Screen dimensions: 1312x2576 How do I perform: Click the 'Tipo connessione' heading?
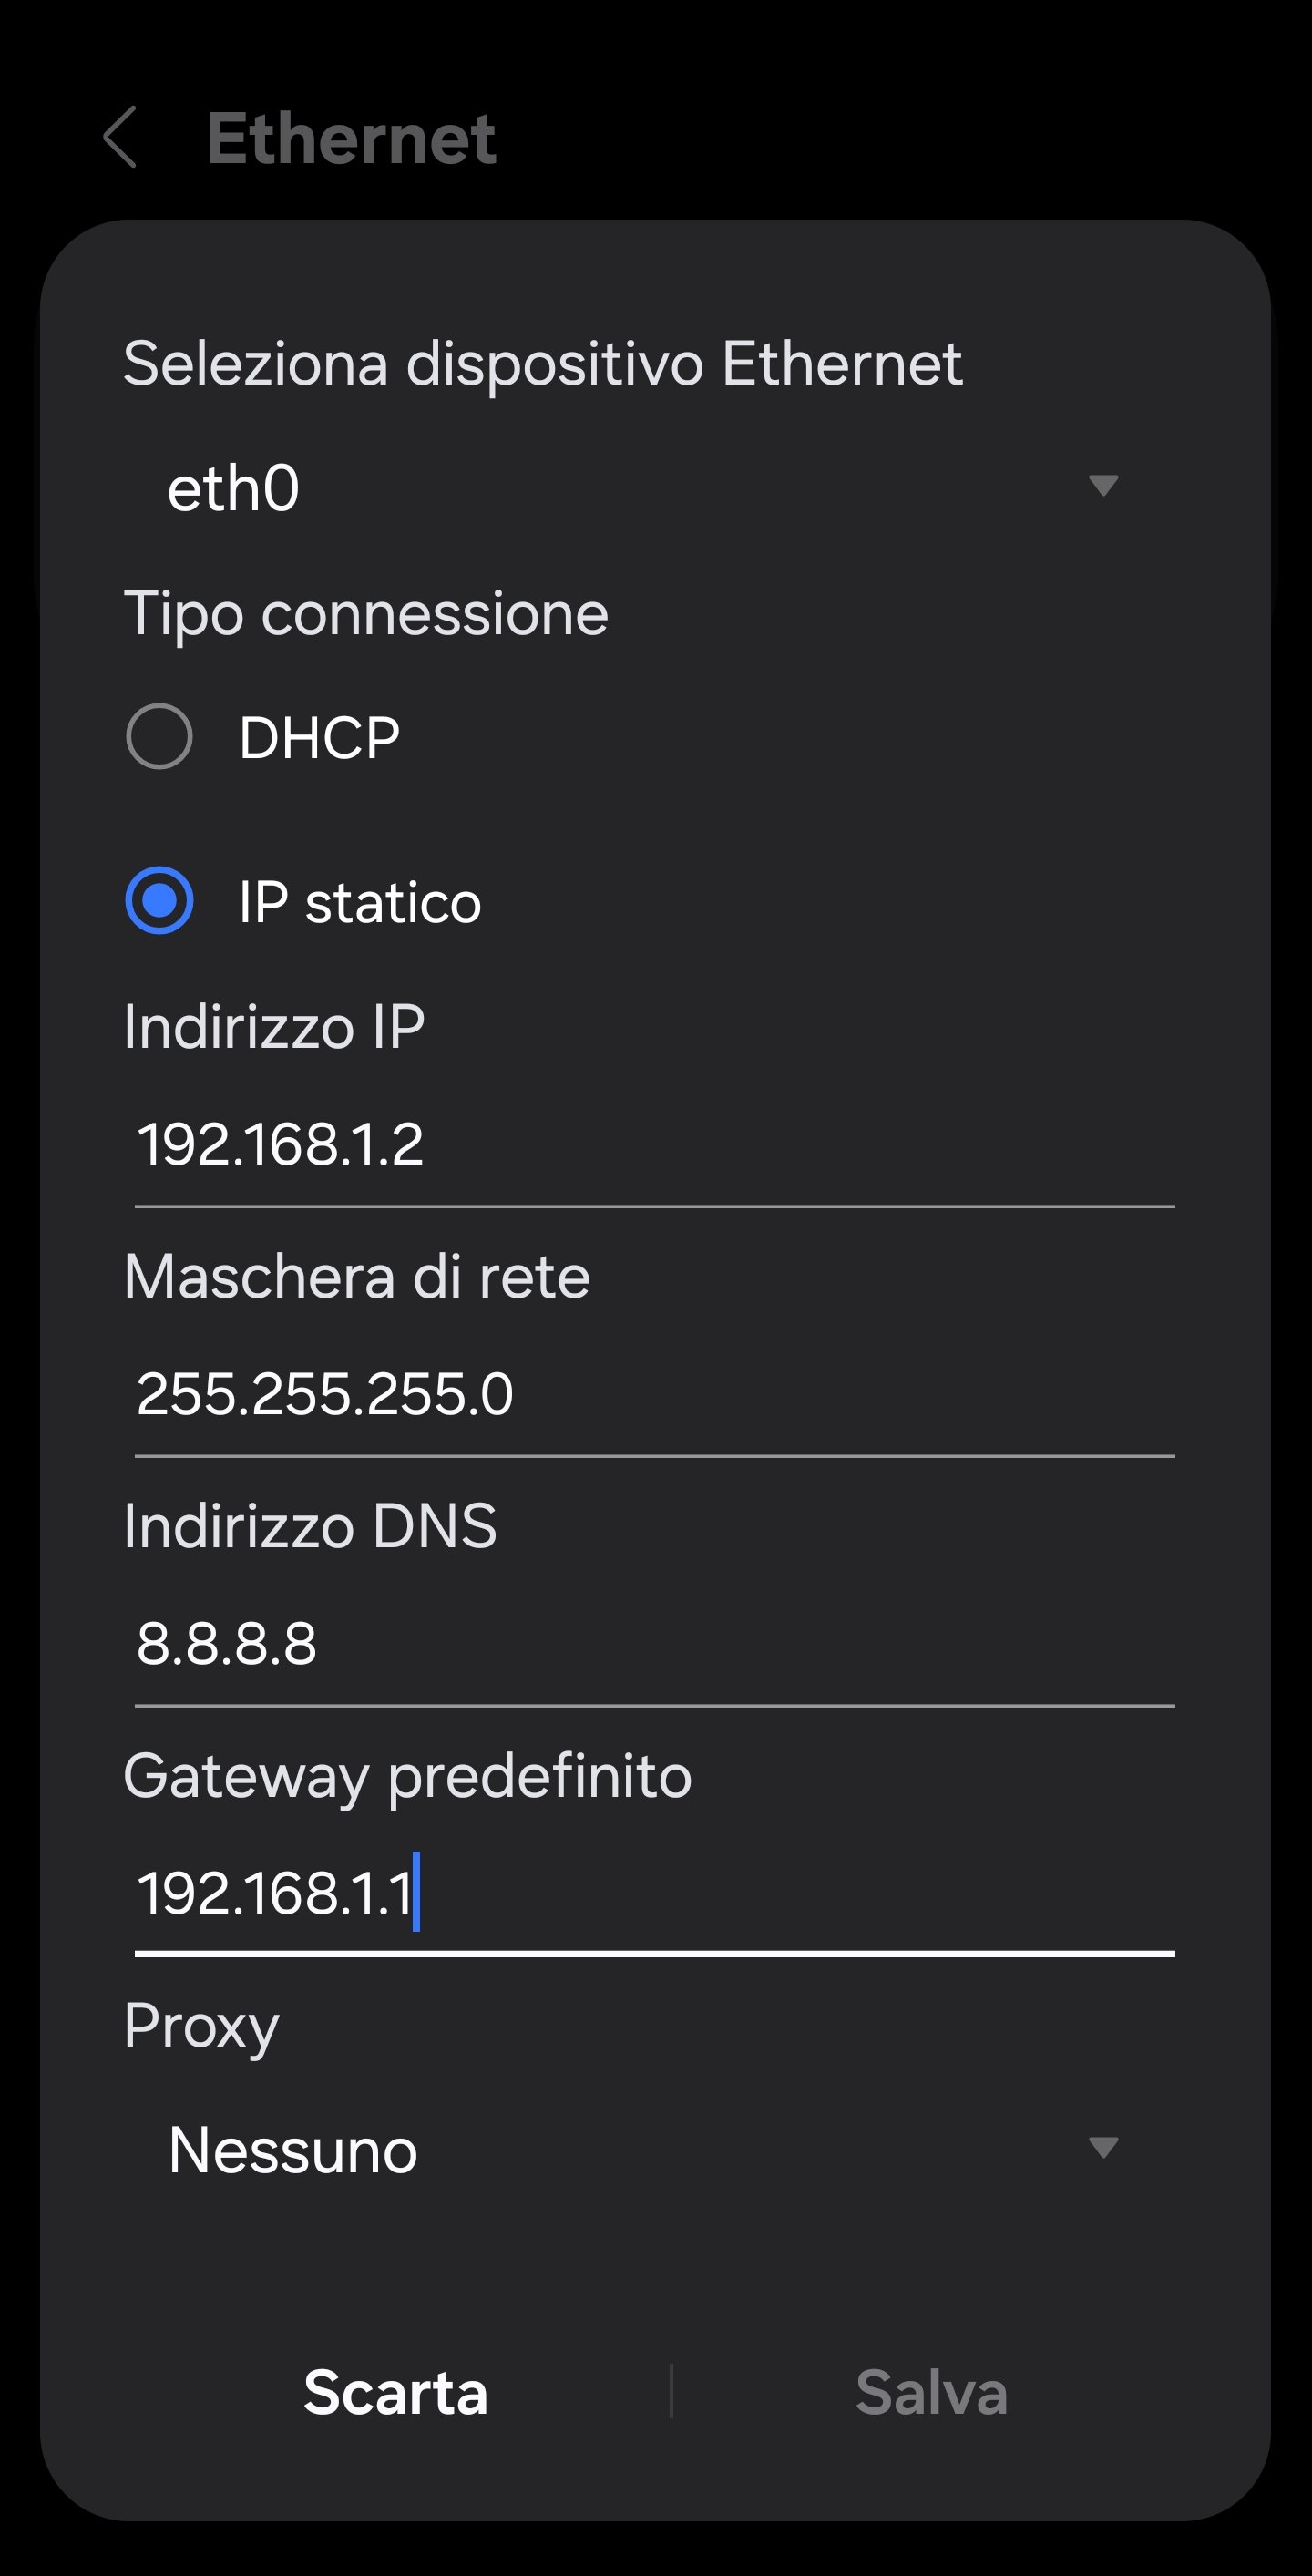[366, 613]
